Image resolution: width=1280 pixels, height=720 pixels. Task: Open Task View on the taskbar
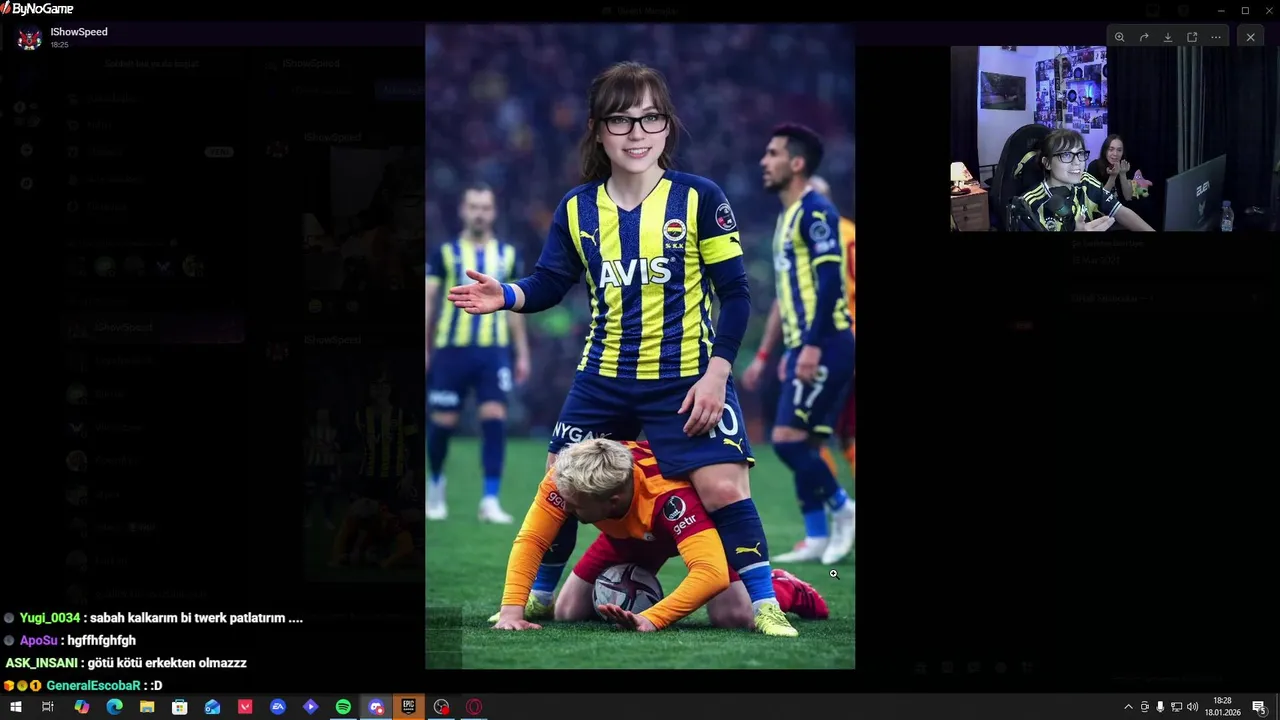[47, 707]
